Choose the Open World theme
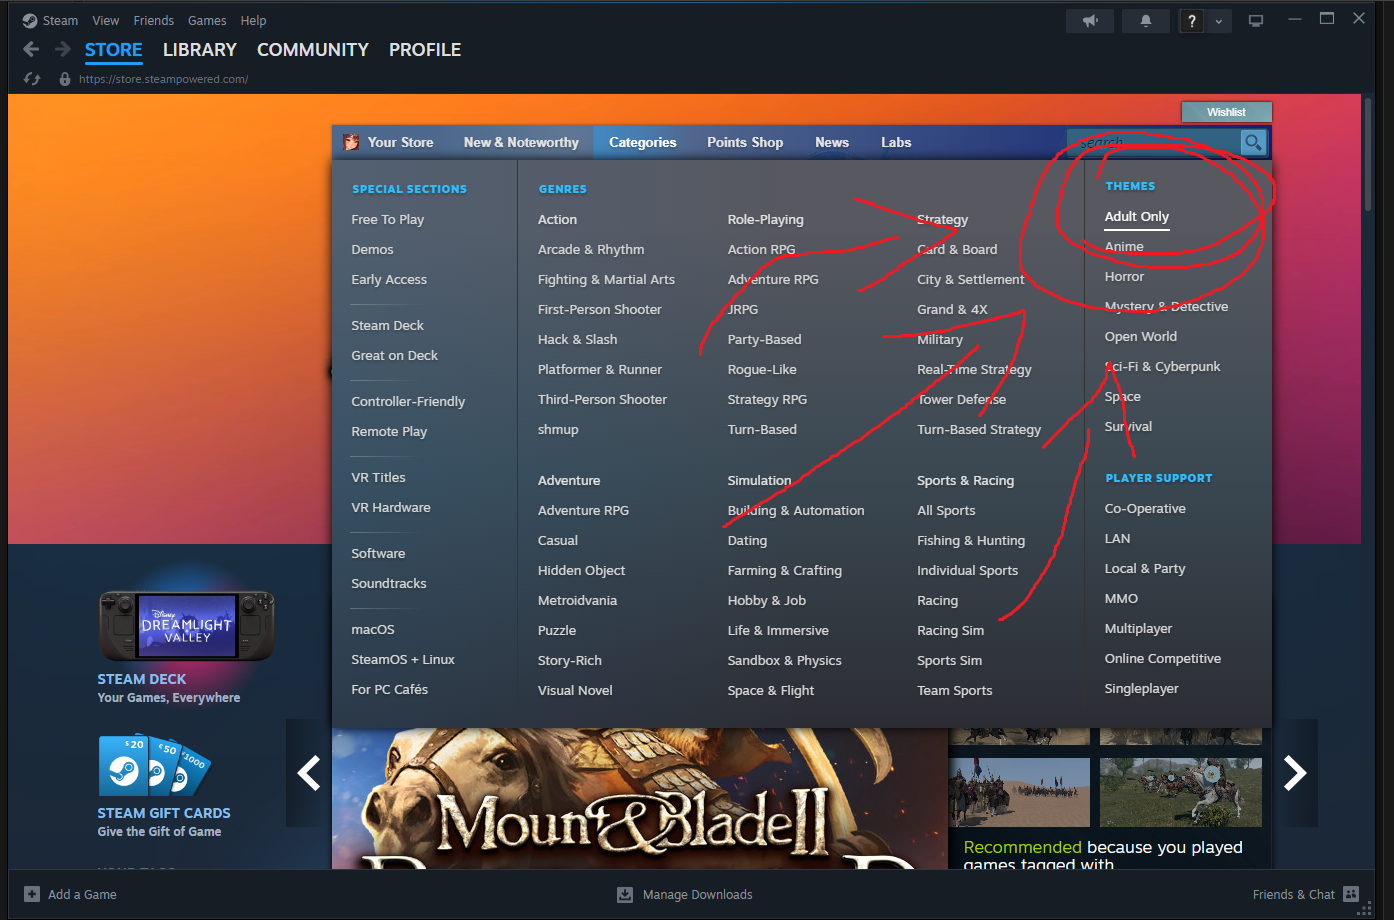This screenshot has height=920, width=1394. click(x=1141, y=336)
